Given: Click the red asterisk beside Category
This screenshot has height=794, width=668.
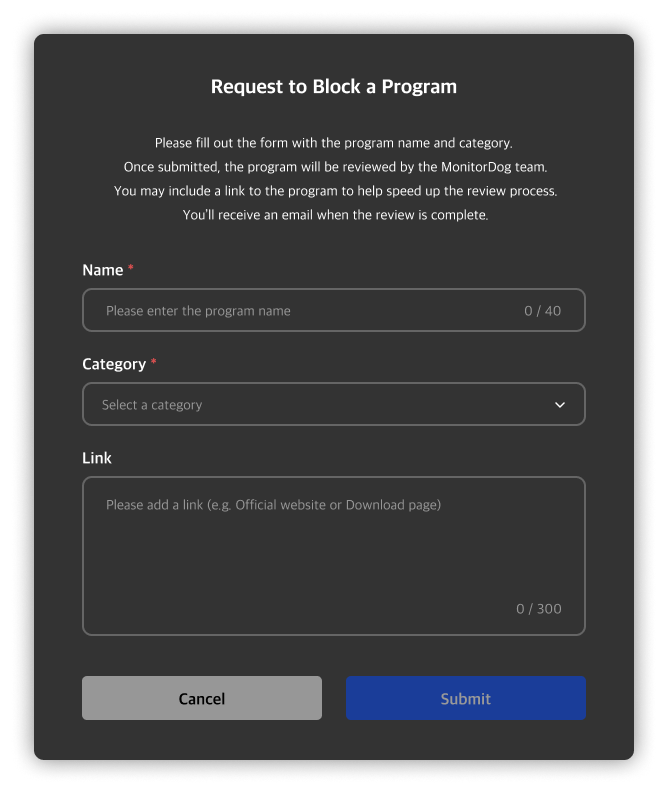Looking at the screenshot, I should pos(154,363).
